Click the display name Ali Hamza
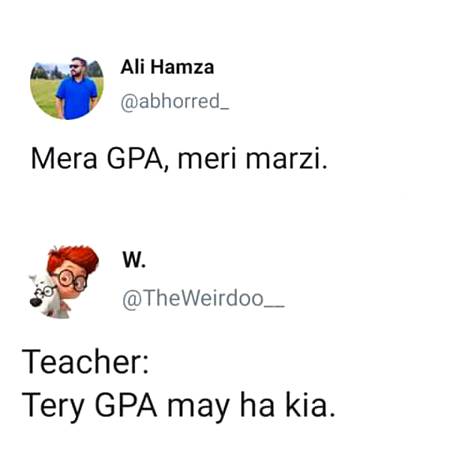The height and width of the screenshot is (450, 450). (x=167, y=67)
